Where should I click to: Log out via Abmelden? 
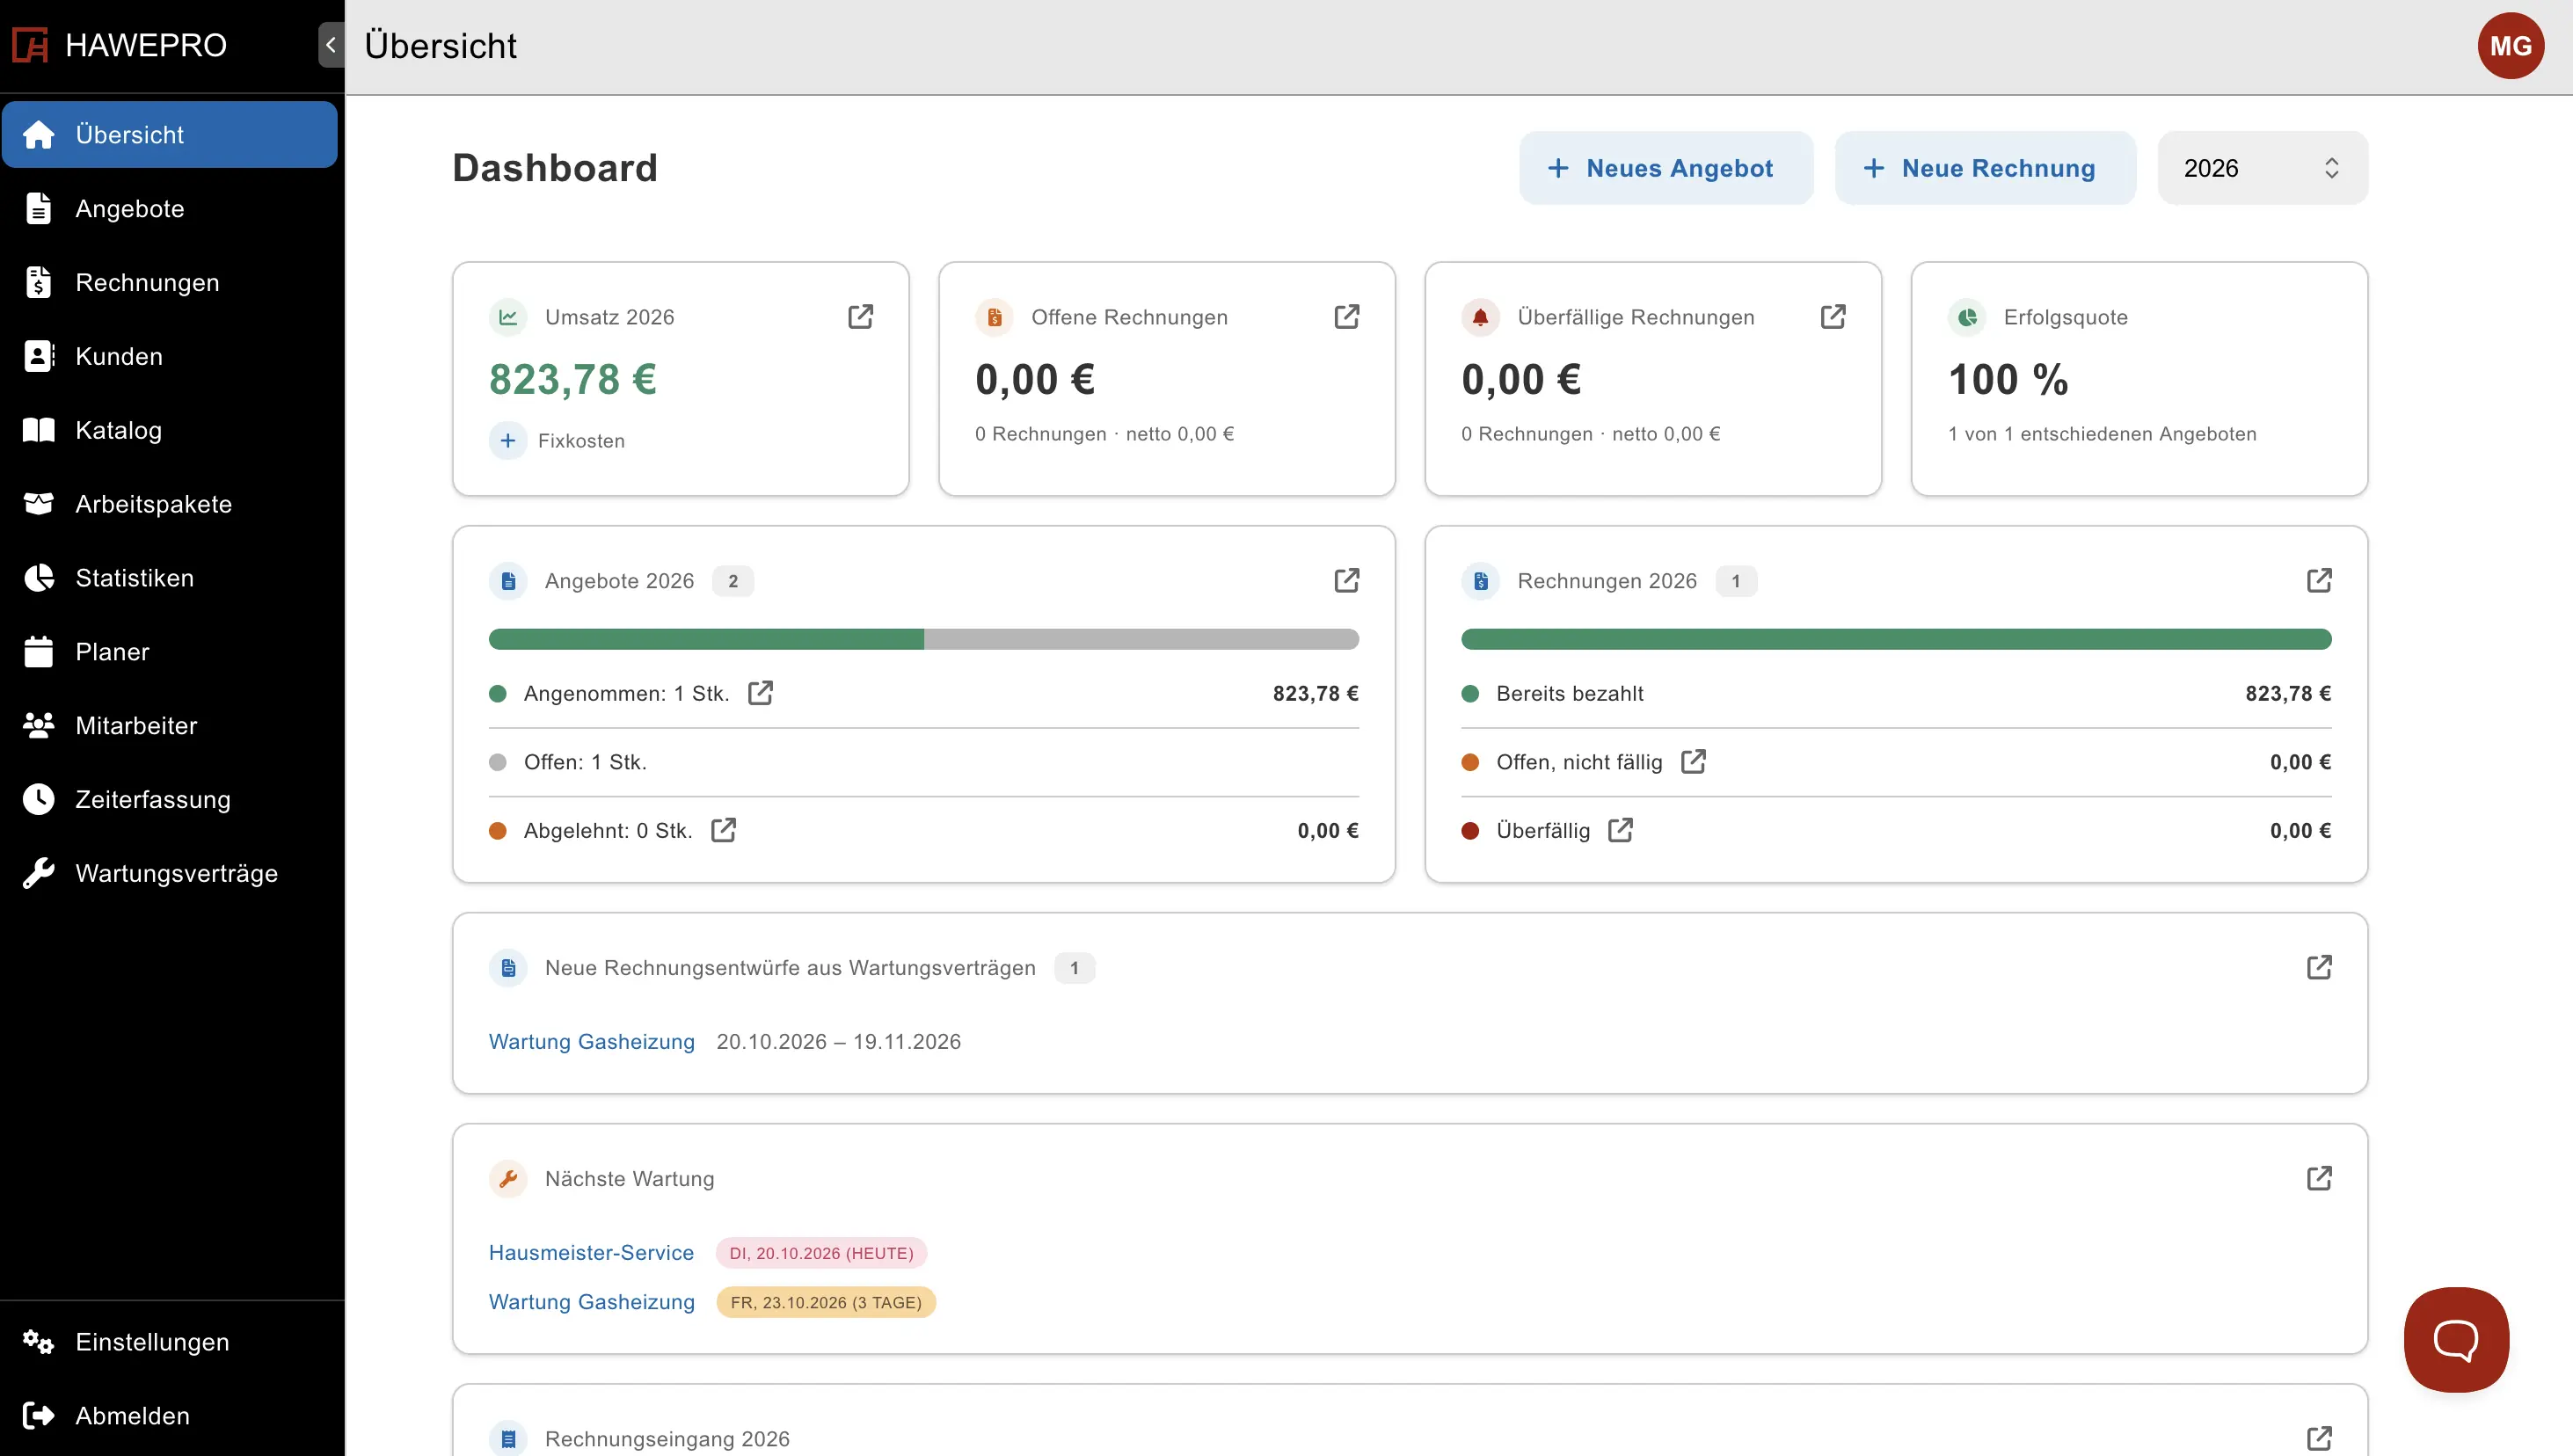170,1416
